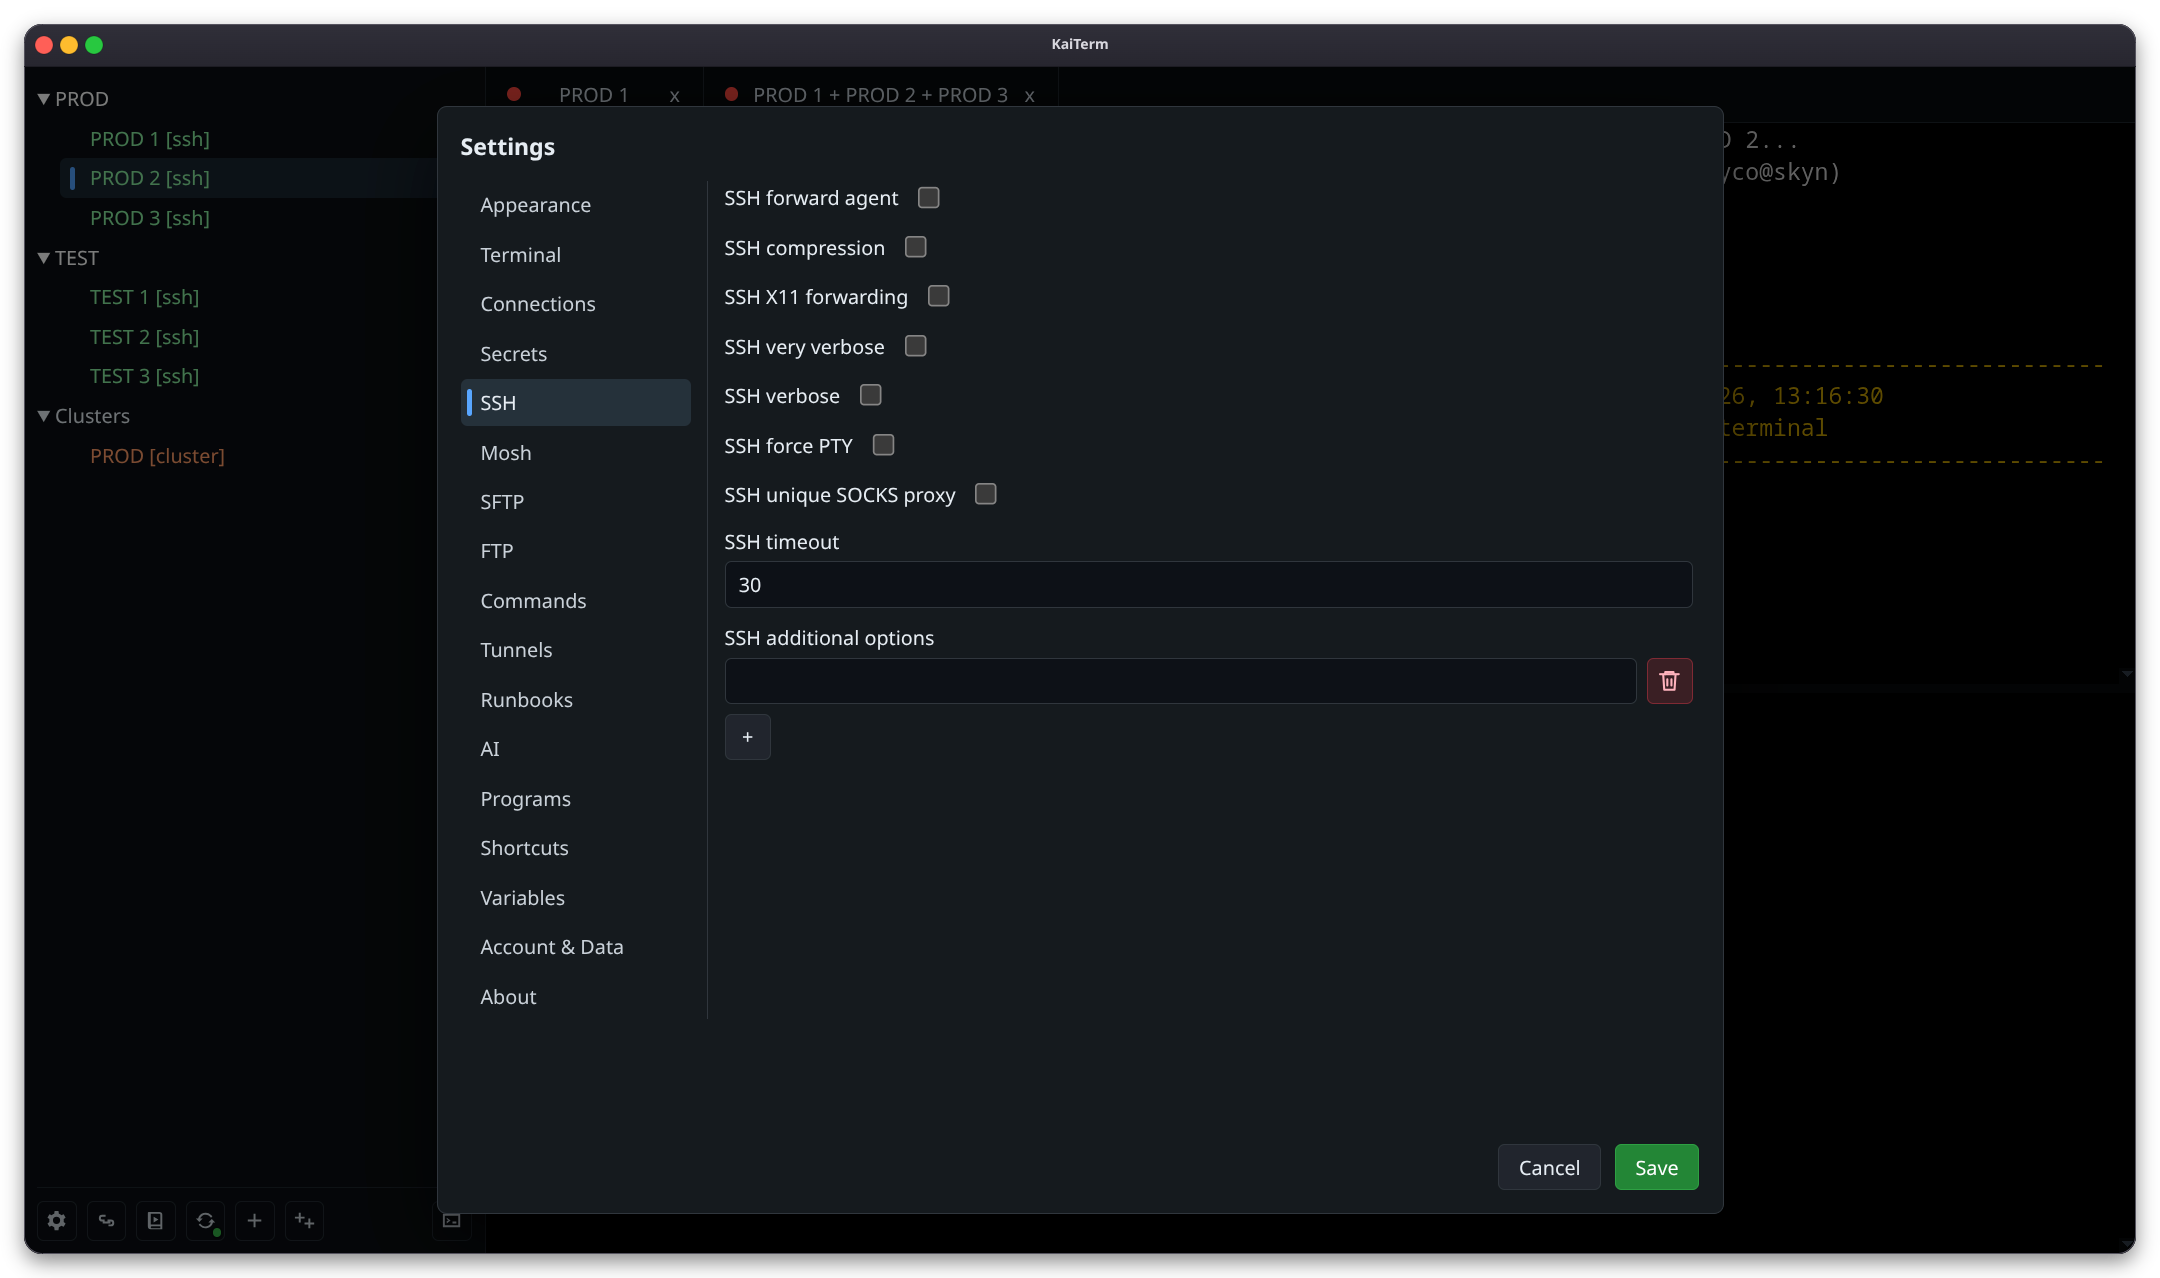This screenshot has height=1278, width=2160.
Task: Open the FTP settings section
Action: tap(576, 551)
